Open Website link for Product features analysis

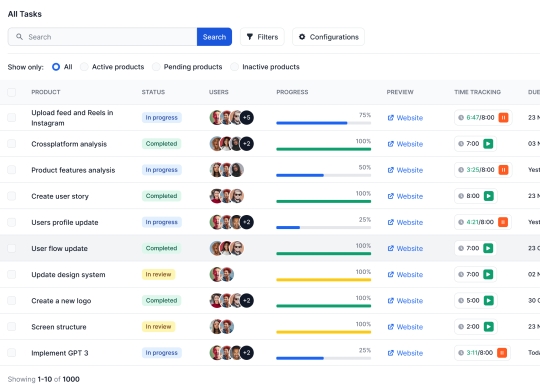click(405, 170)
